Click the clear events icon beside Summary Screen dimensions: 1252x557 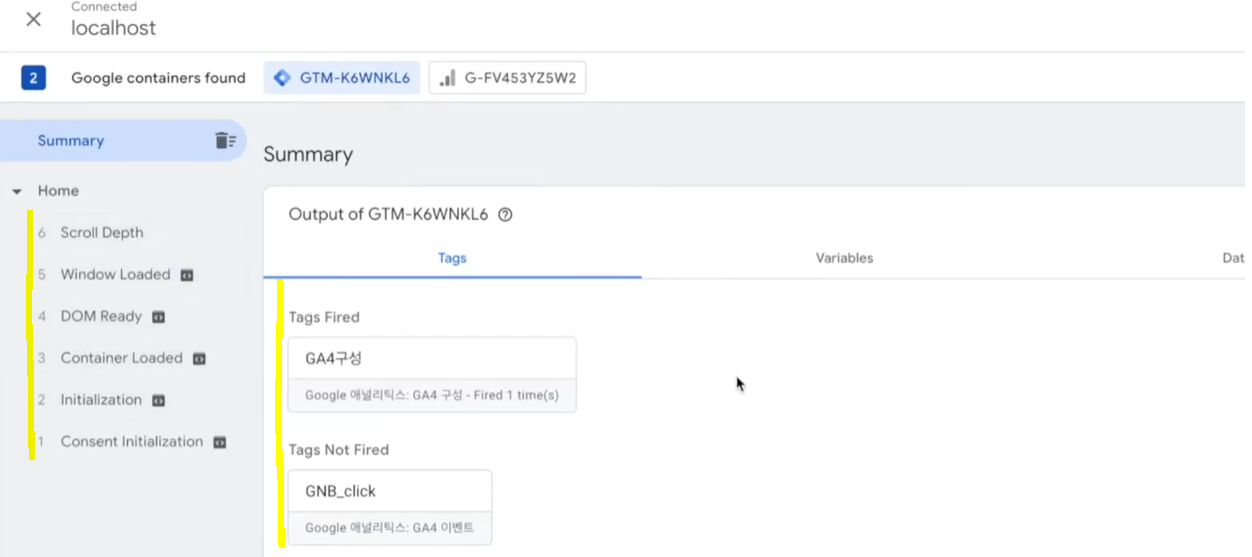pyautogui.click(x=225, y=141)
